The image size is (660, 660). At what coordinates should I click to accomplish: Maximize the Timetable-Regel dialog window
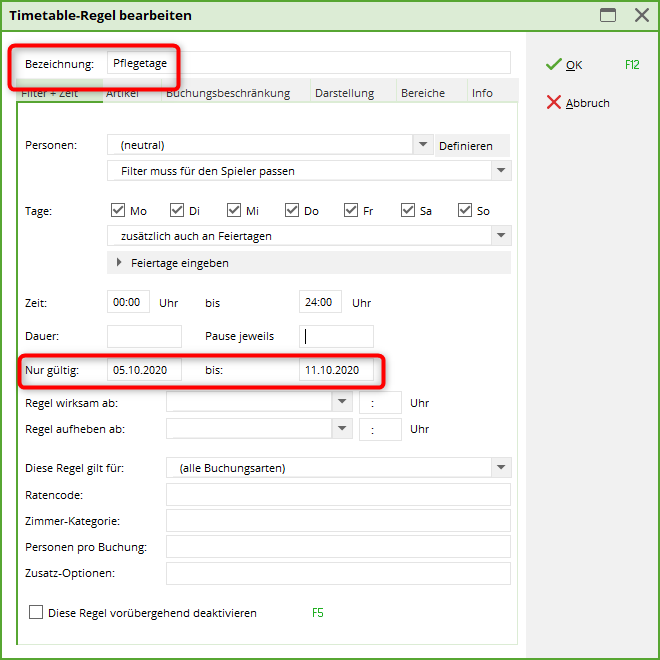[x=607, y=15]
